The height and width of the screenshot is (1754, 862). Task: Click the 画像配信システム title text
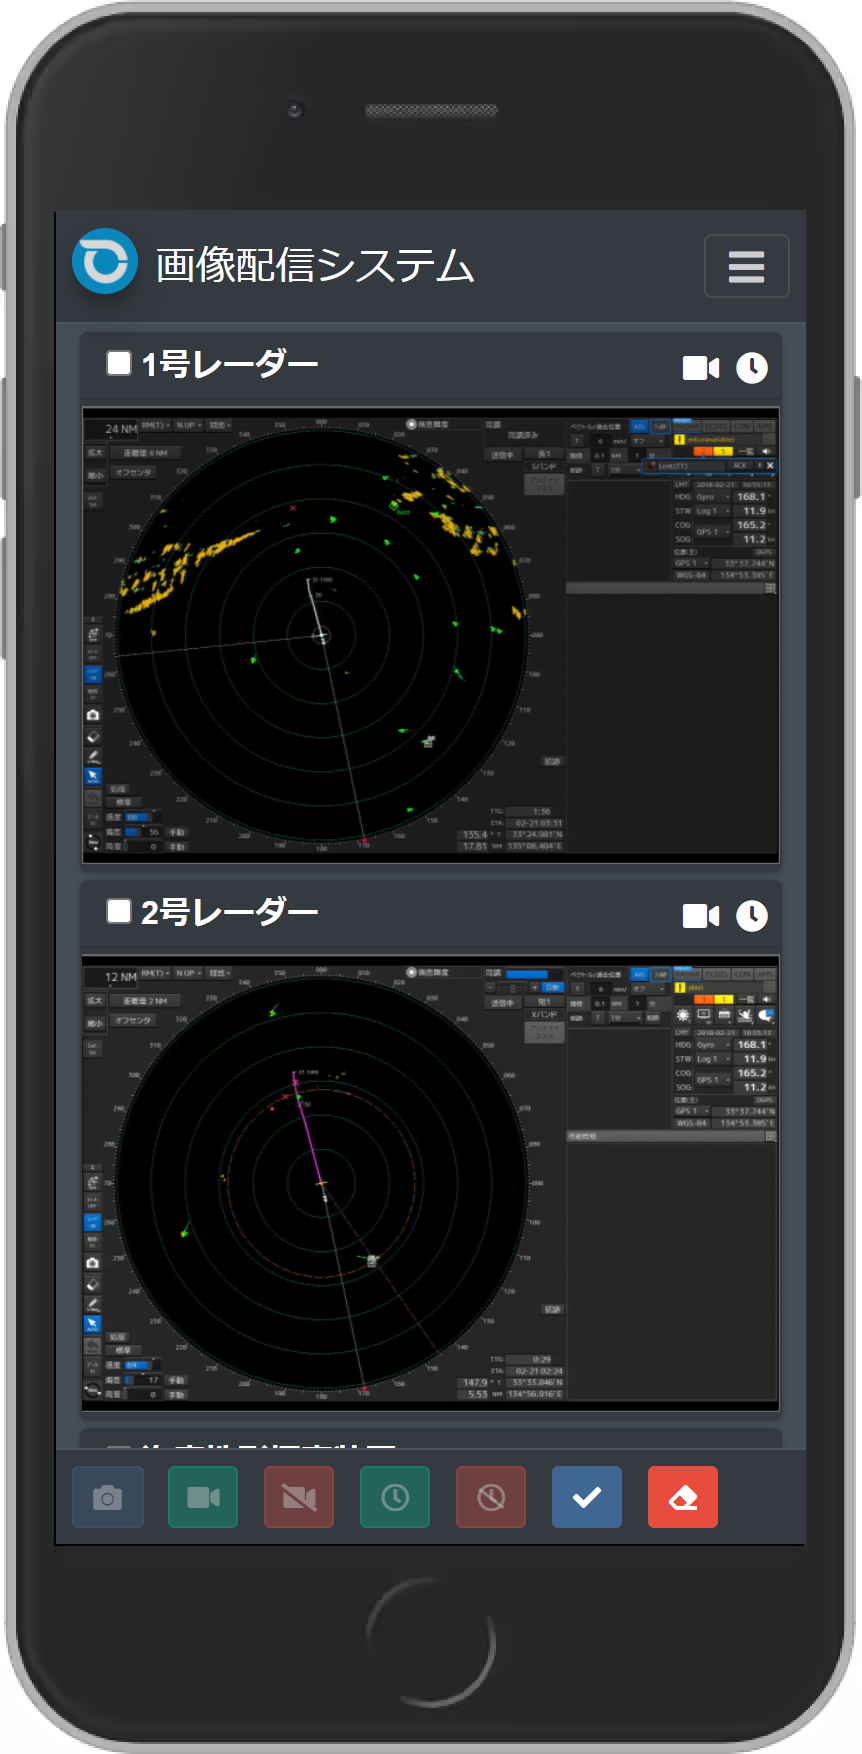315,266
